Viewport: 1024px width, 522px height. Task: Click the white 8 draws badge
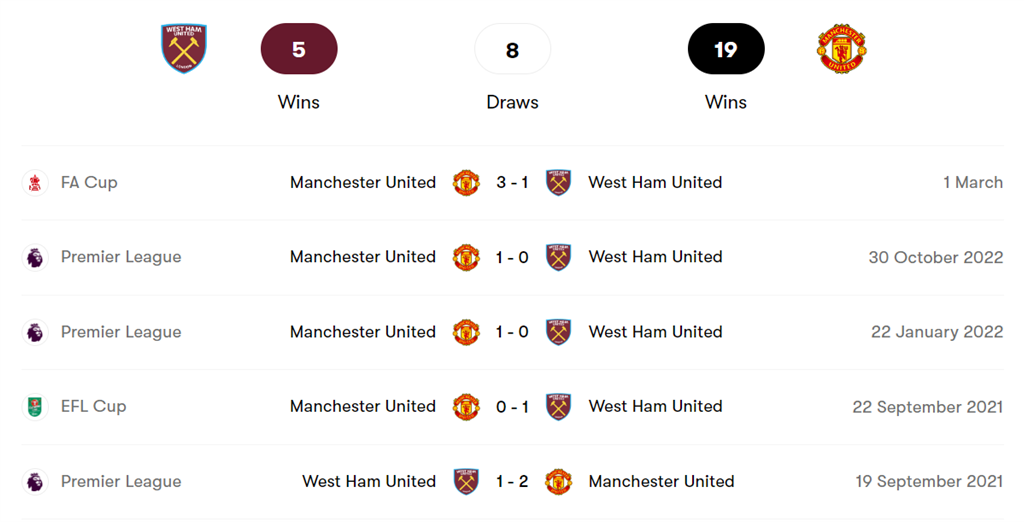[x=512, y=49]
